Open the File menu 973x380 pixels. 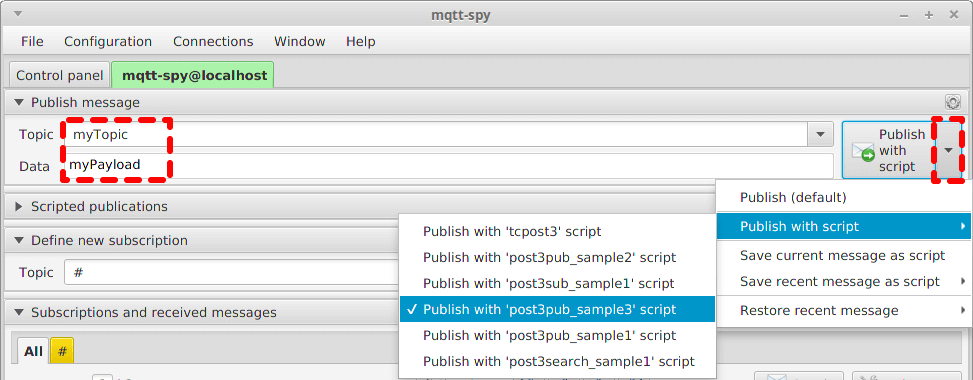(x=32, y=42)
